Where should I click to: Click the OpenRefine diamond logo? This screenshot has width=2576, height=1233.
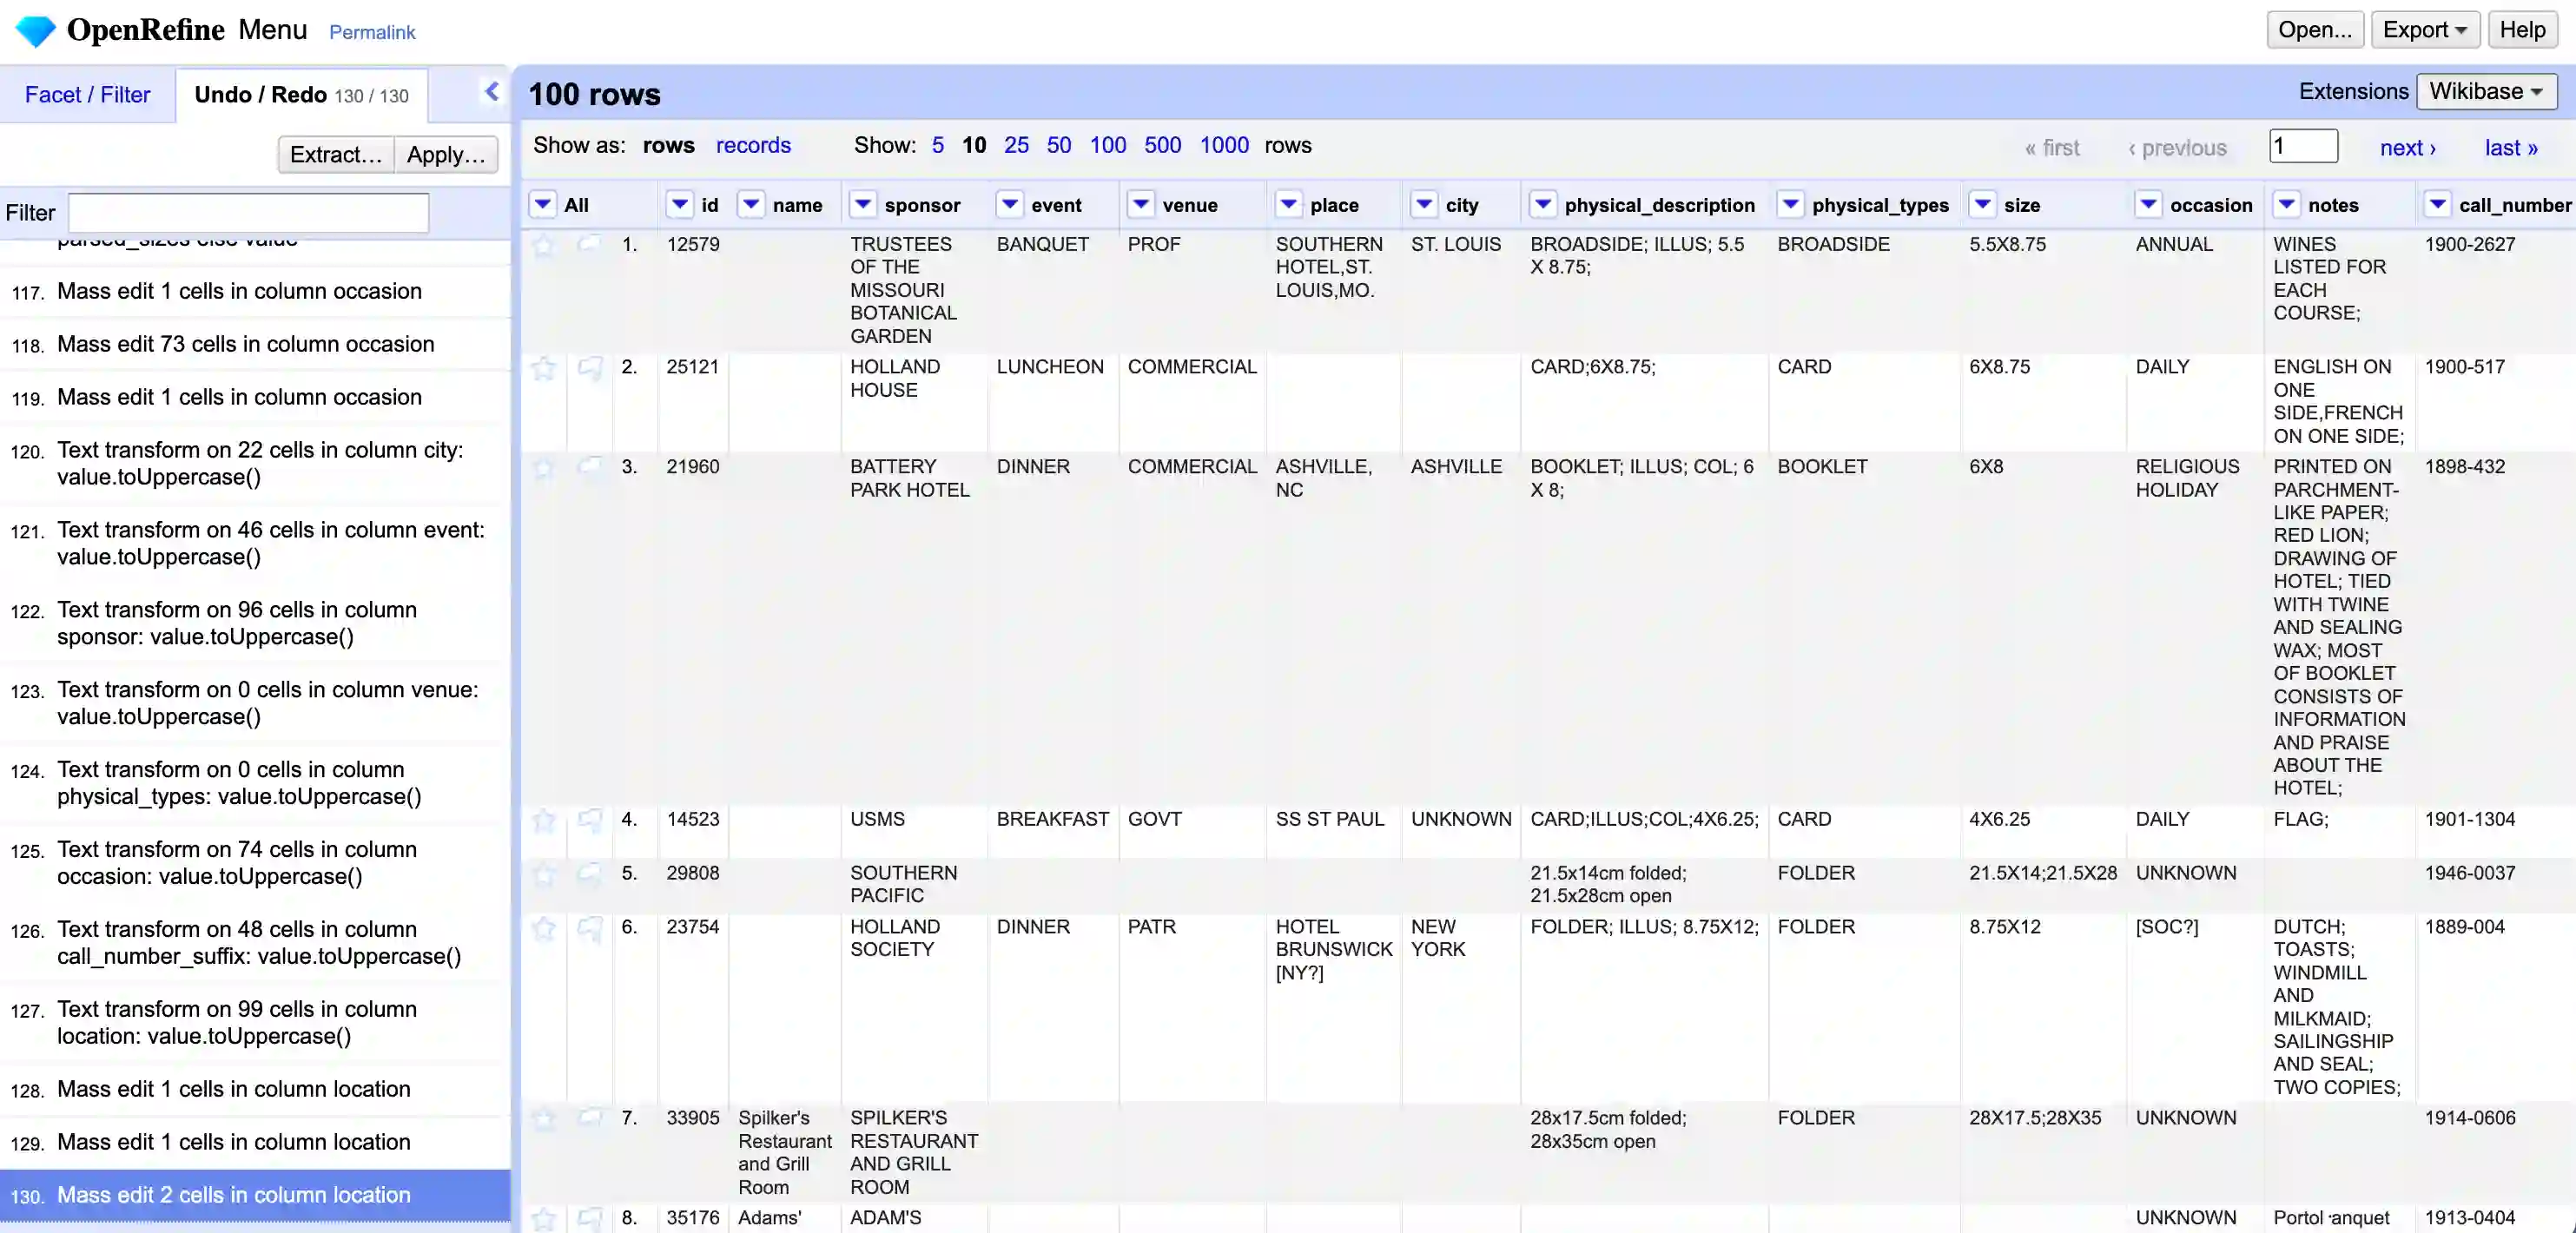pyautogui.click(x=36, y=30)
